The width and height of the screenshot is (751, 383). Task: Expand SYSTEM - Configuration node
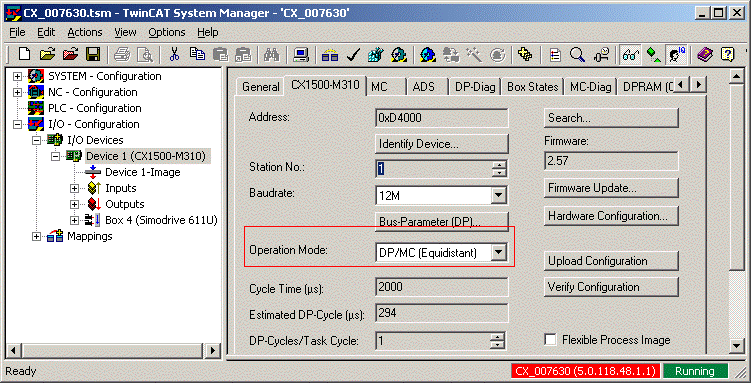click(18, 77)
